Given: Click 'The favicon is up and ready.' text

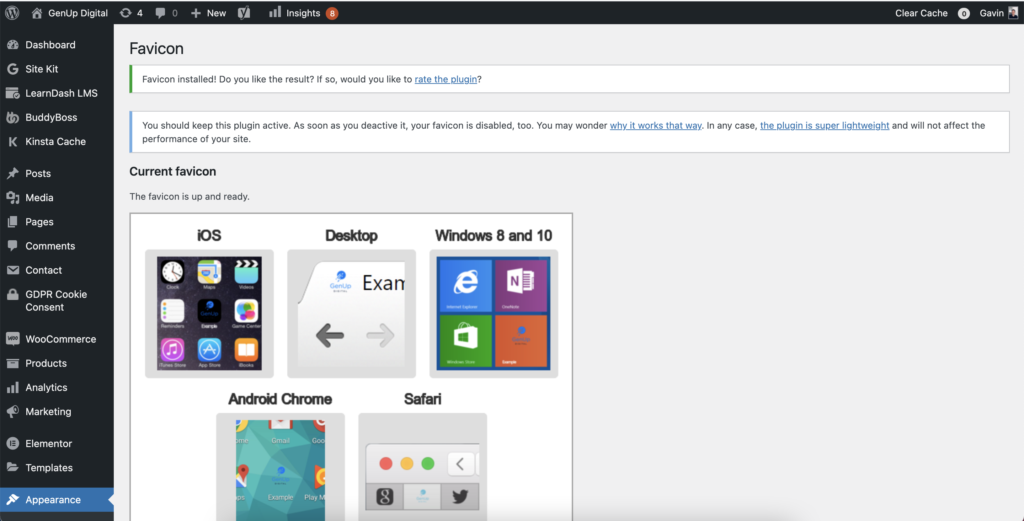Looking at the screenshot, I should [x=189, y=197].
